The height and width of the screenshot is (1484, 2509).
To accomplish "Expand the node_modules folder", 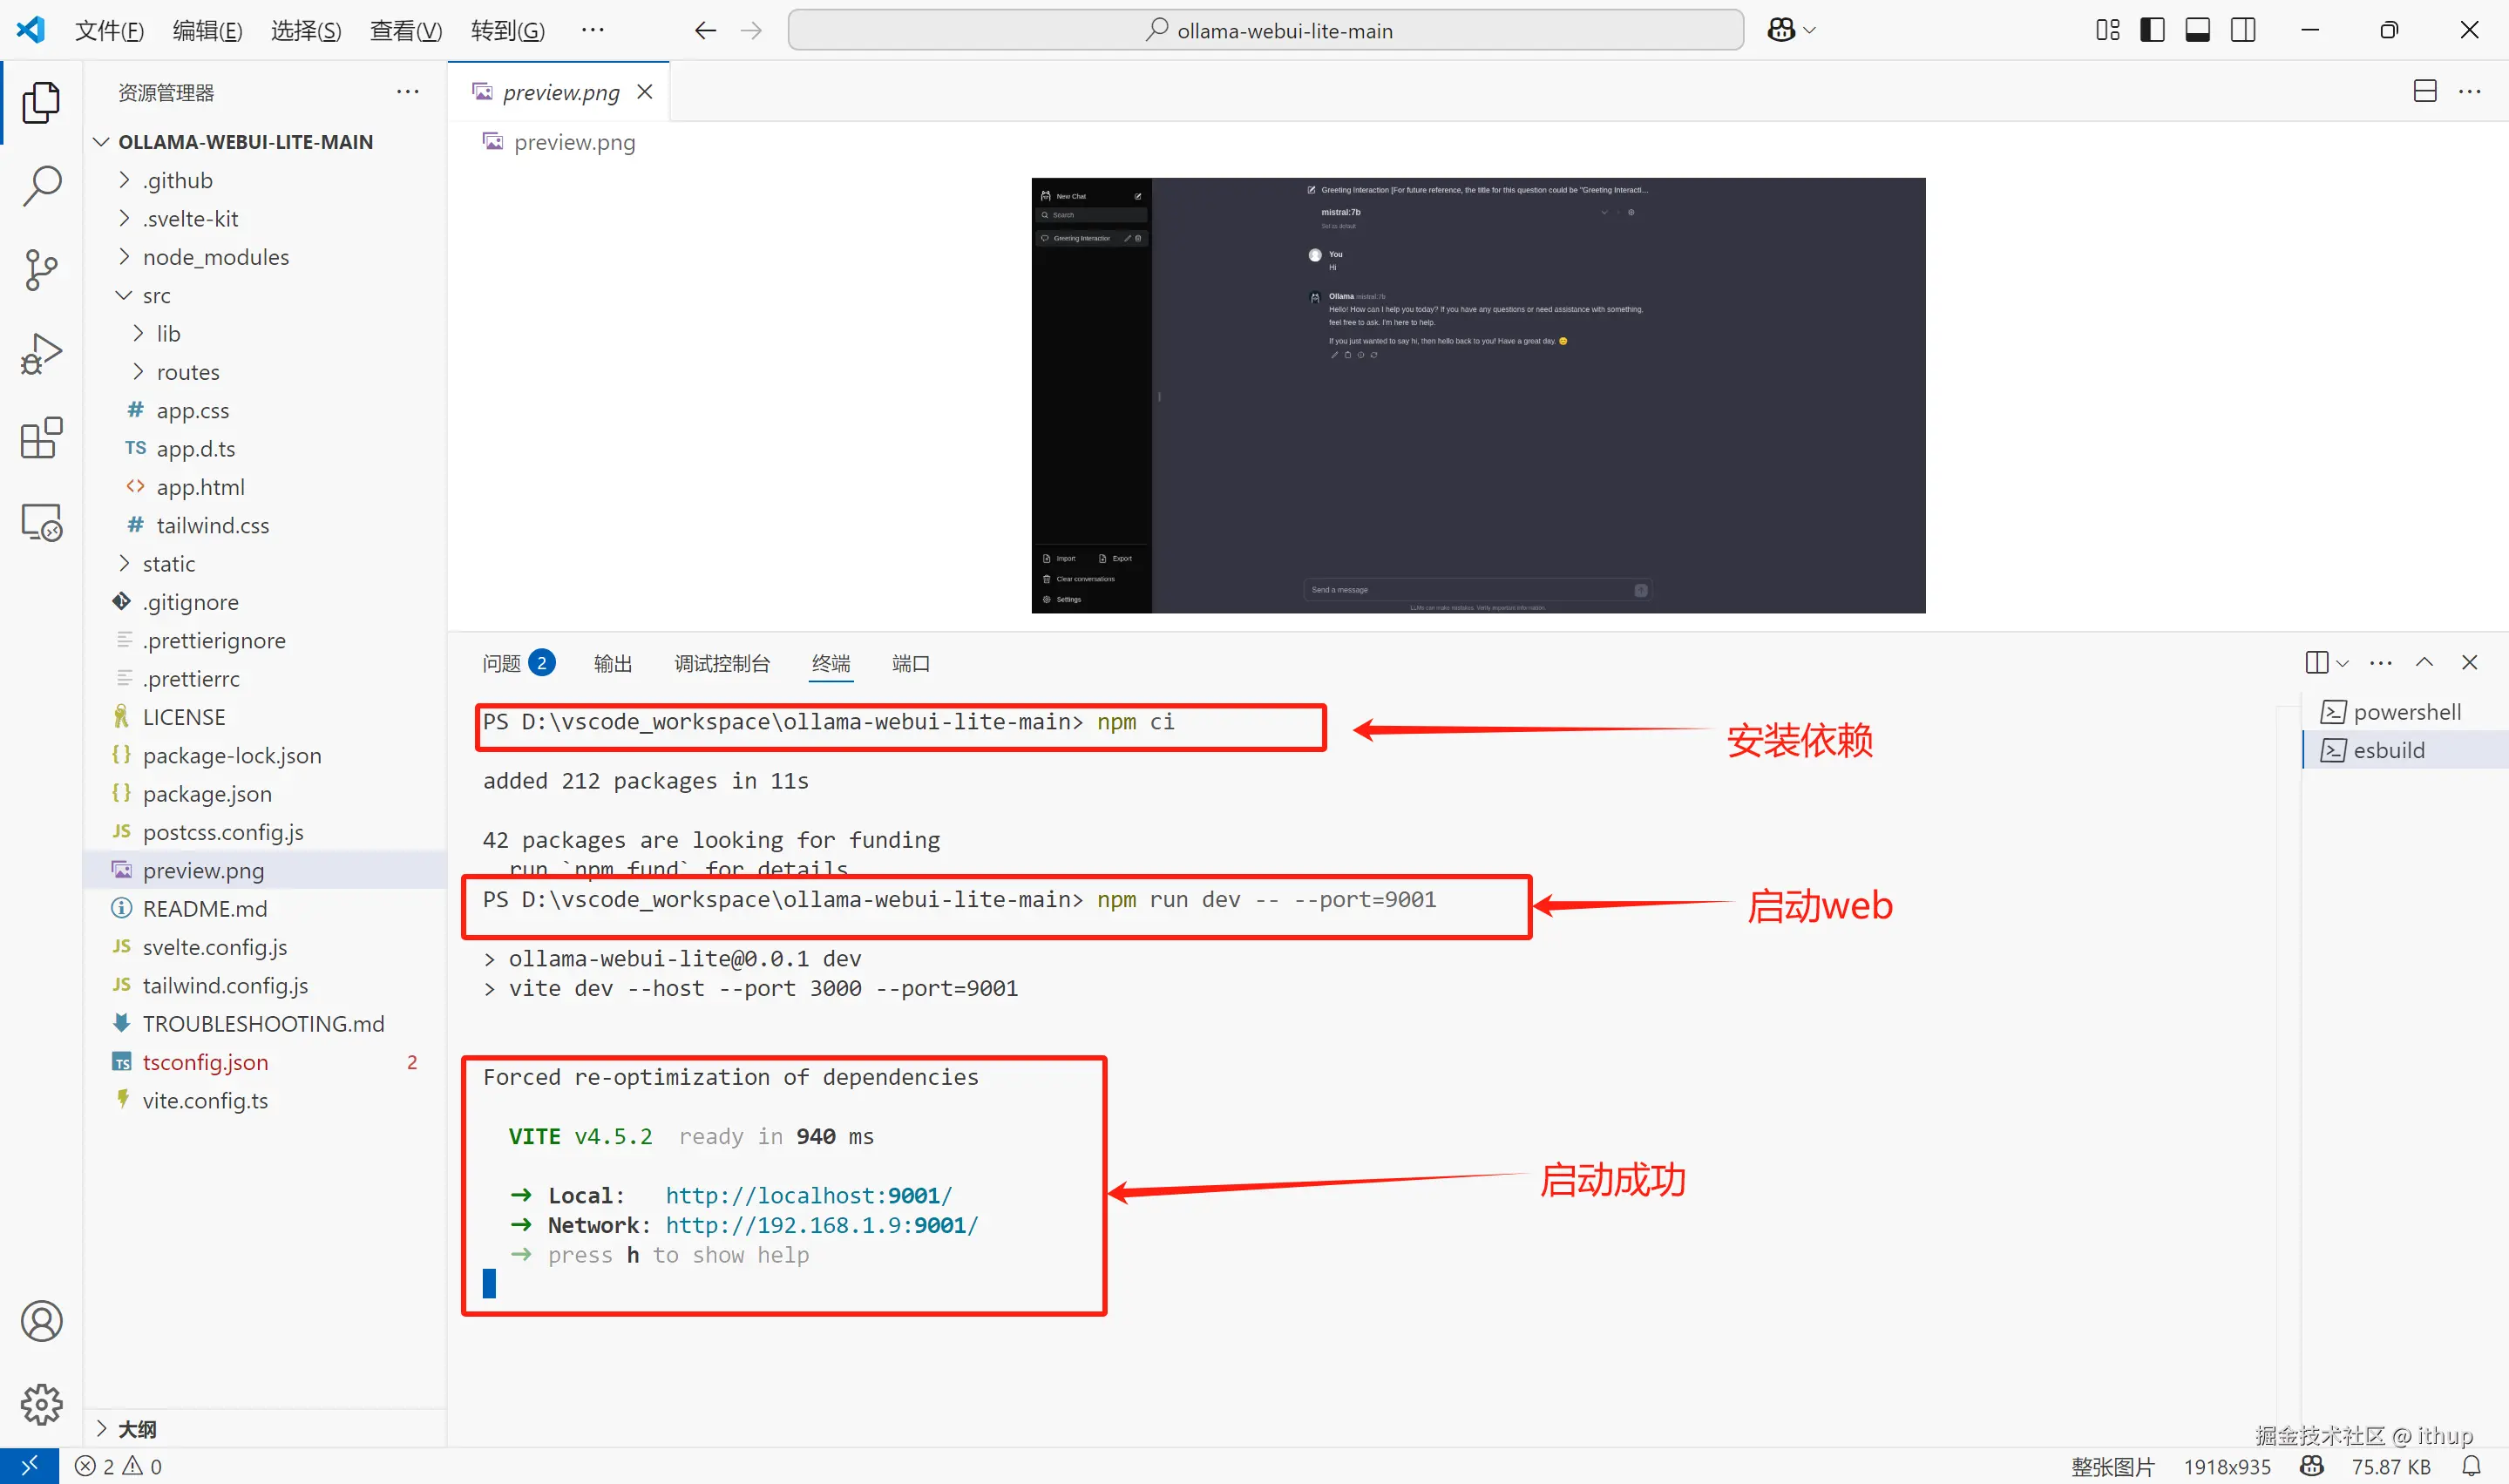I will [215, 257].
